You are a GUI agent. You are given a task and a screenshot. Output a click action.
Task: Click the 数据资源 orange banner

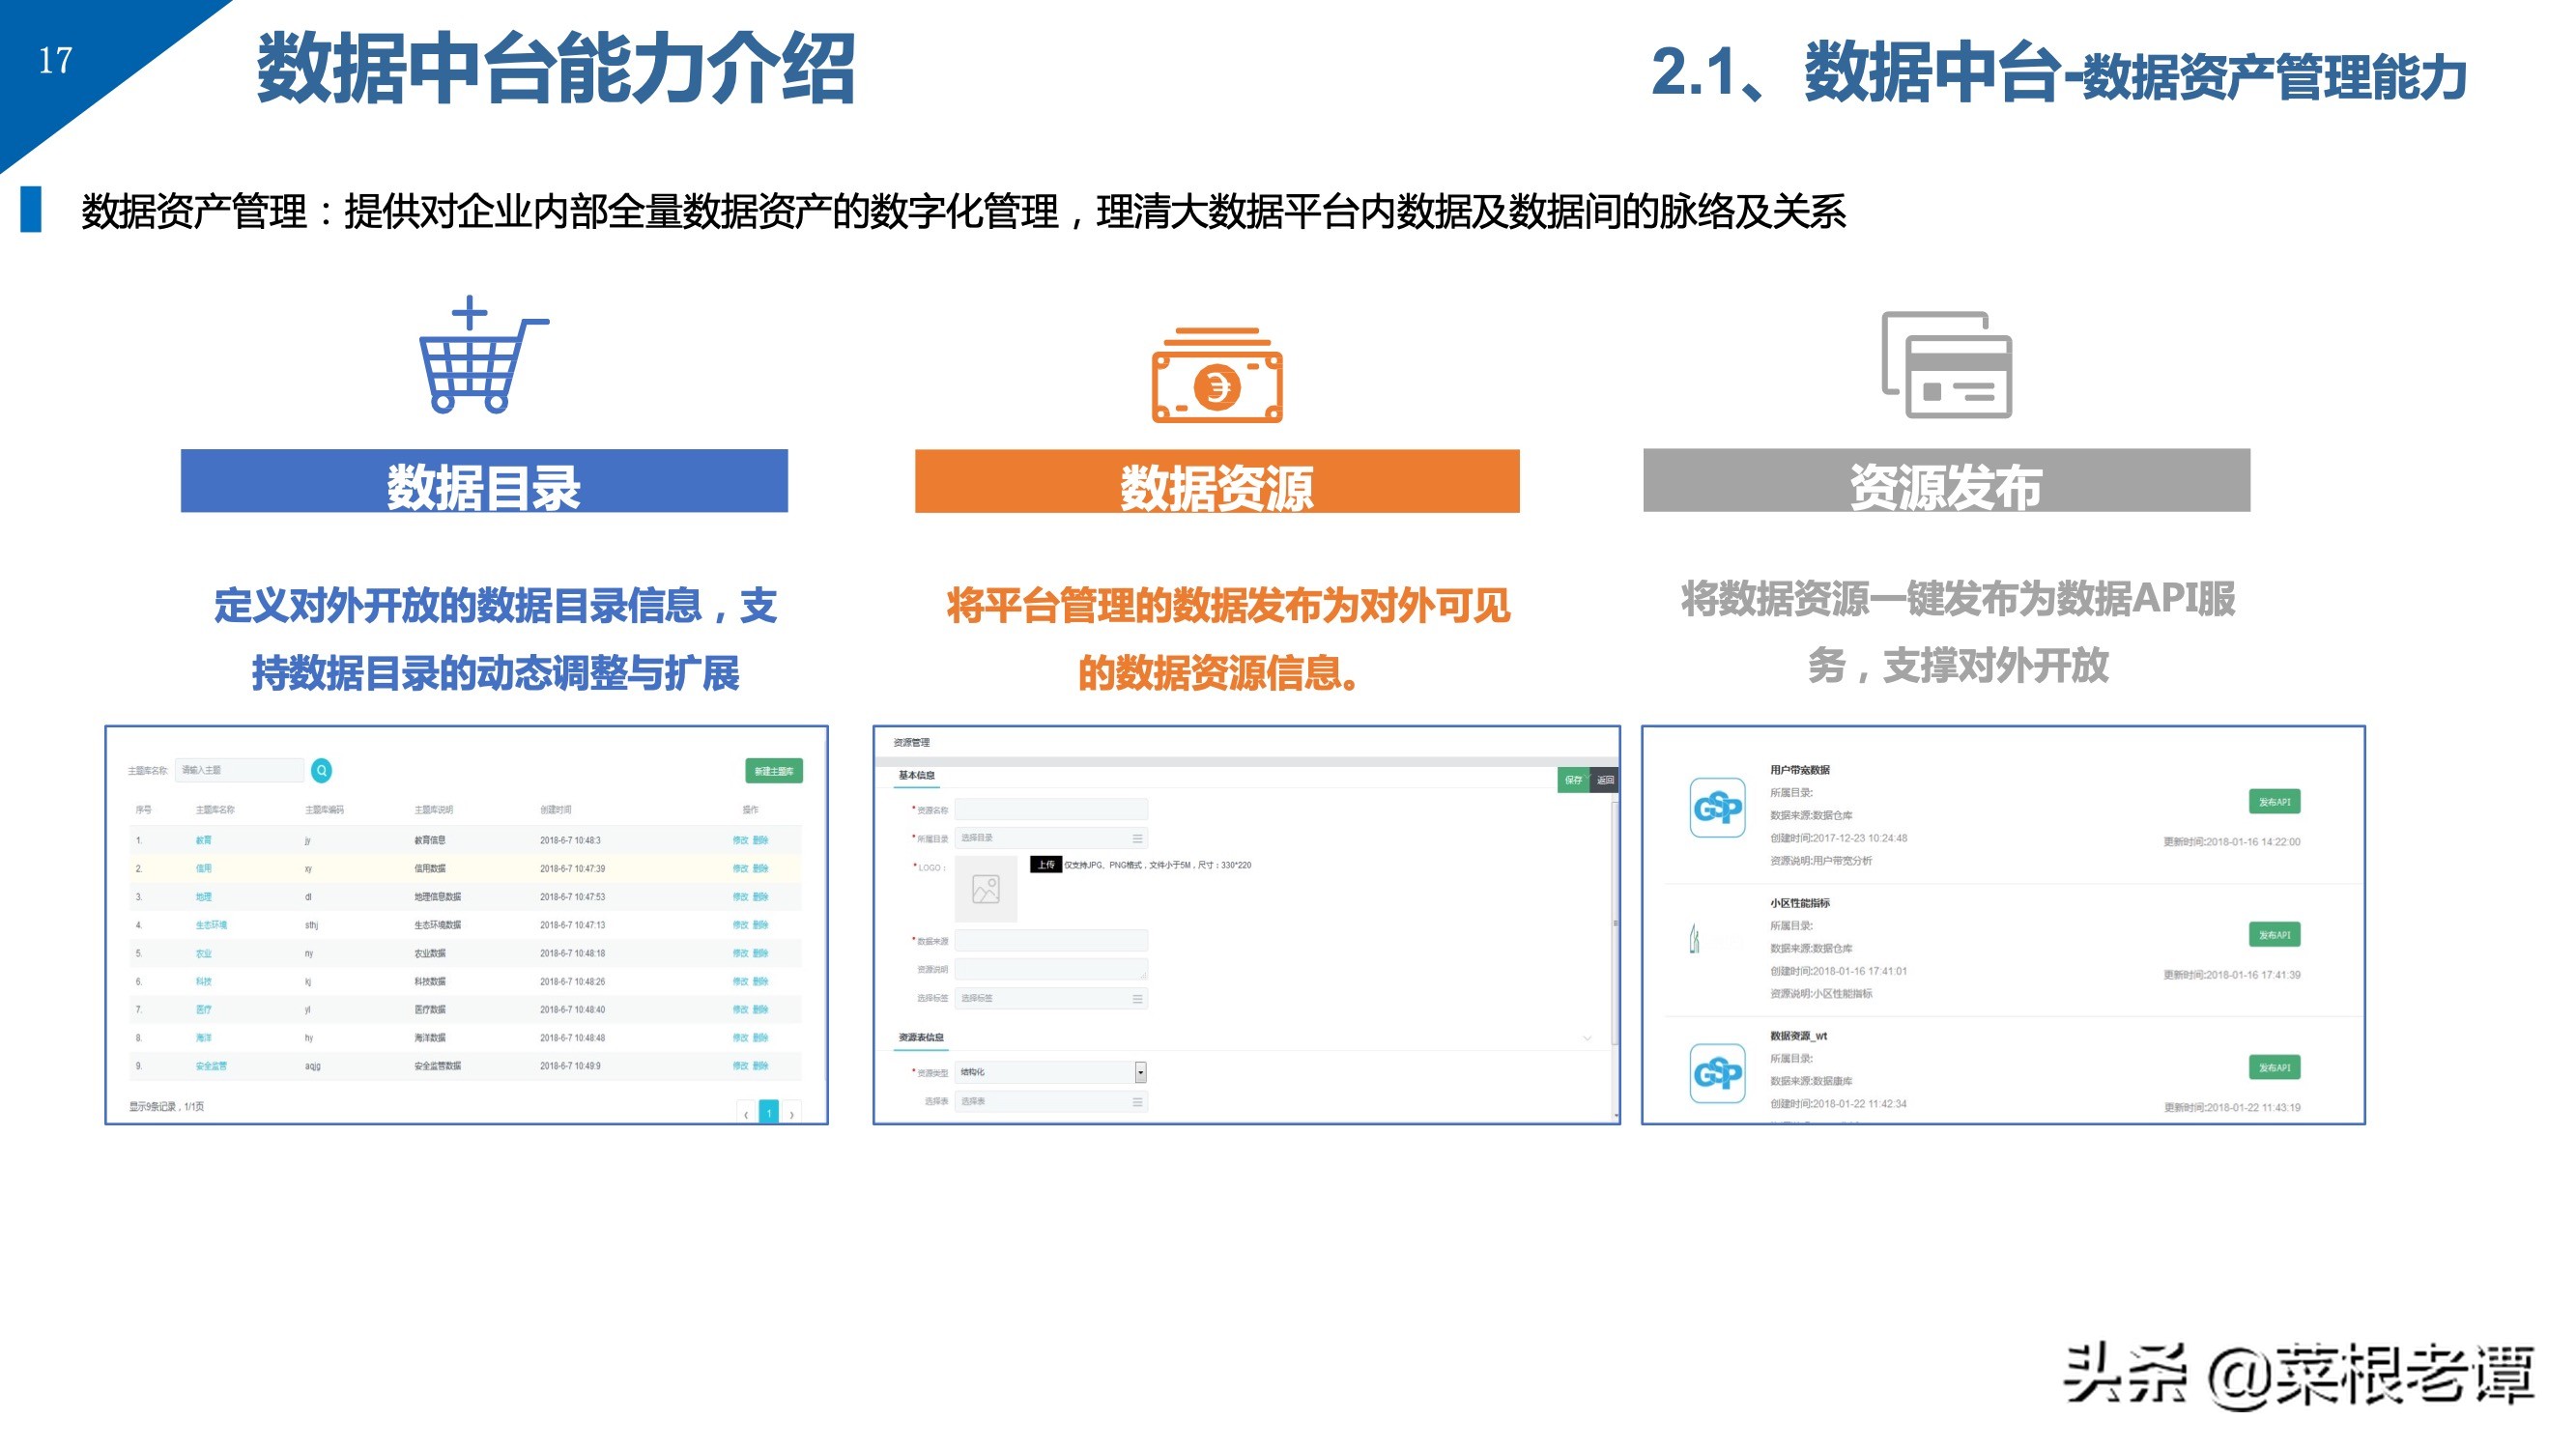1216,482
